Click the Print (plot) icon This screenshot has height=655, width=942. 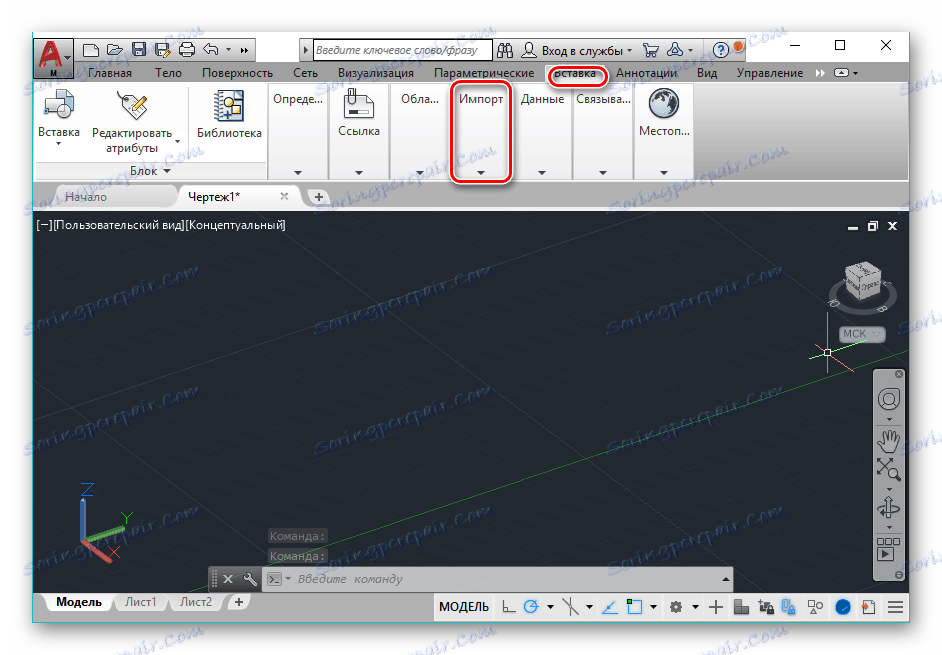coord(187,50)
